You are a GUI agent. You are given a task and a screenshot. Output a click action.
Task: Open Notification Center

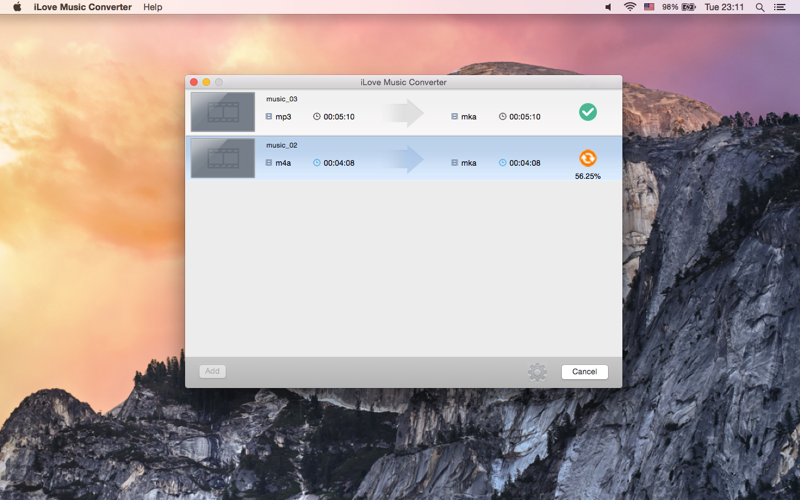pos(780,7)
